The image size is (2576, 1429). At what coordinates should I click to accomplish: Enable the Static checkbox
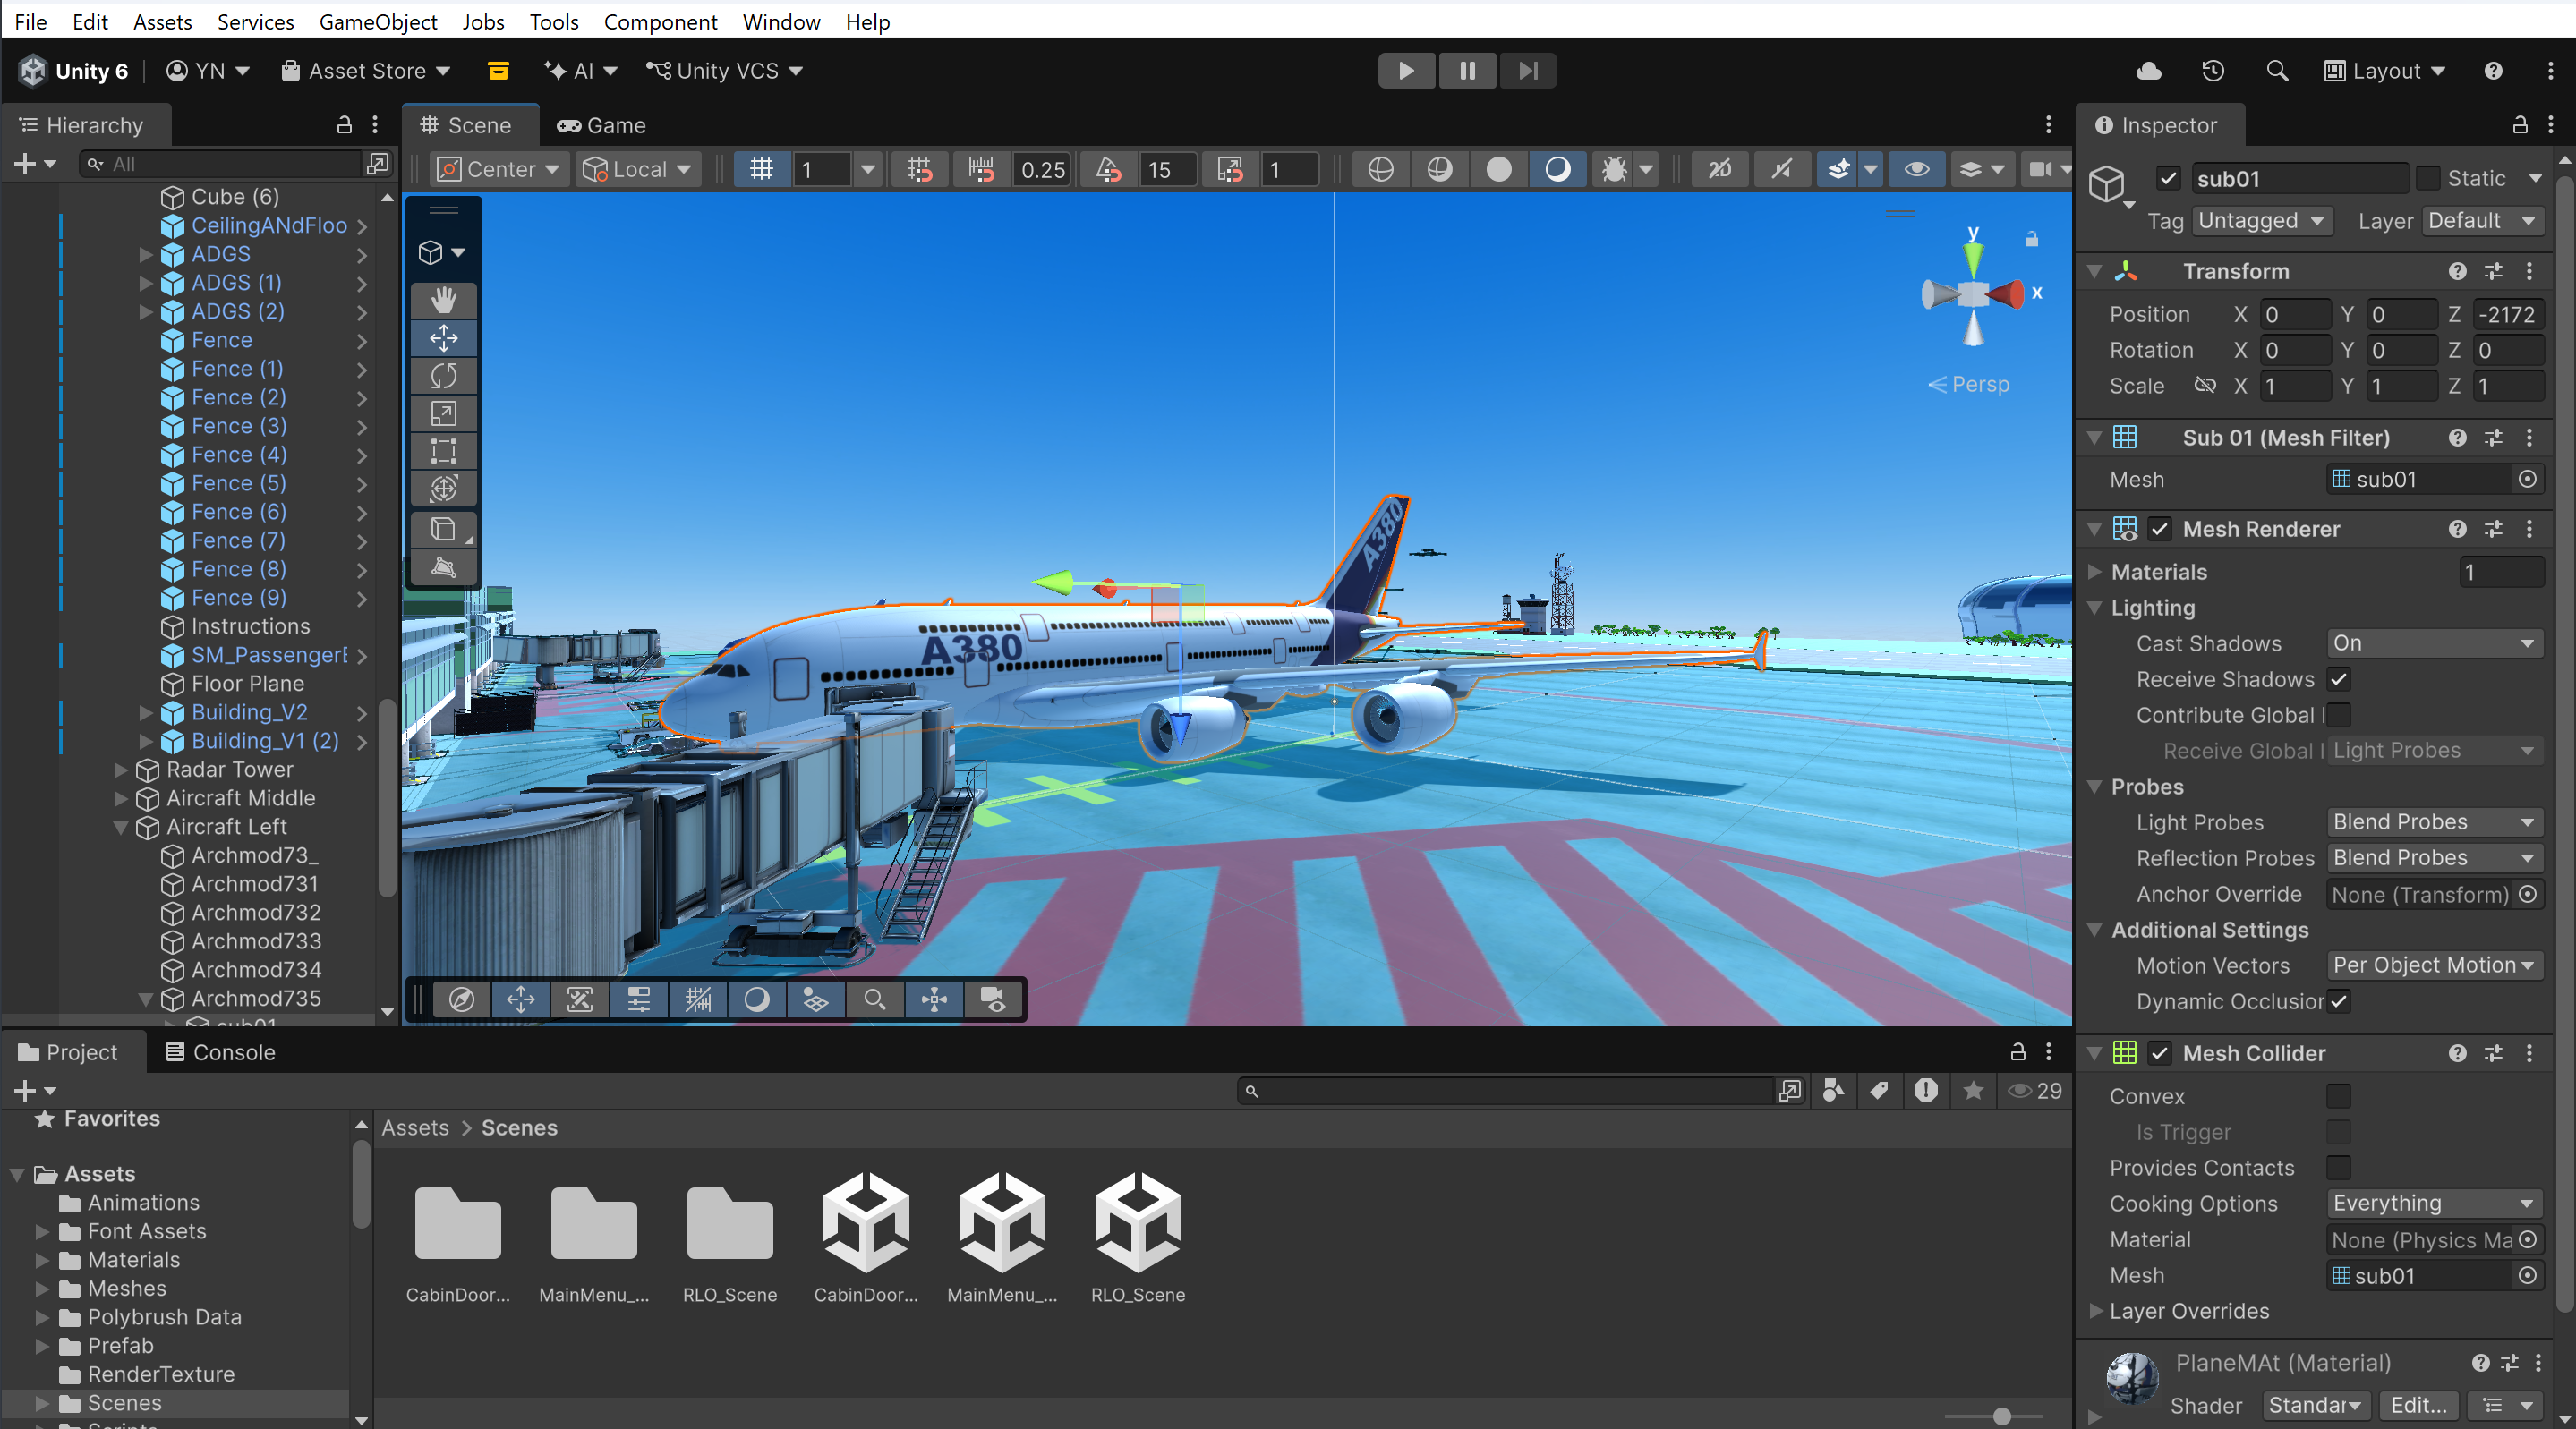click(2427, 179)
